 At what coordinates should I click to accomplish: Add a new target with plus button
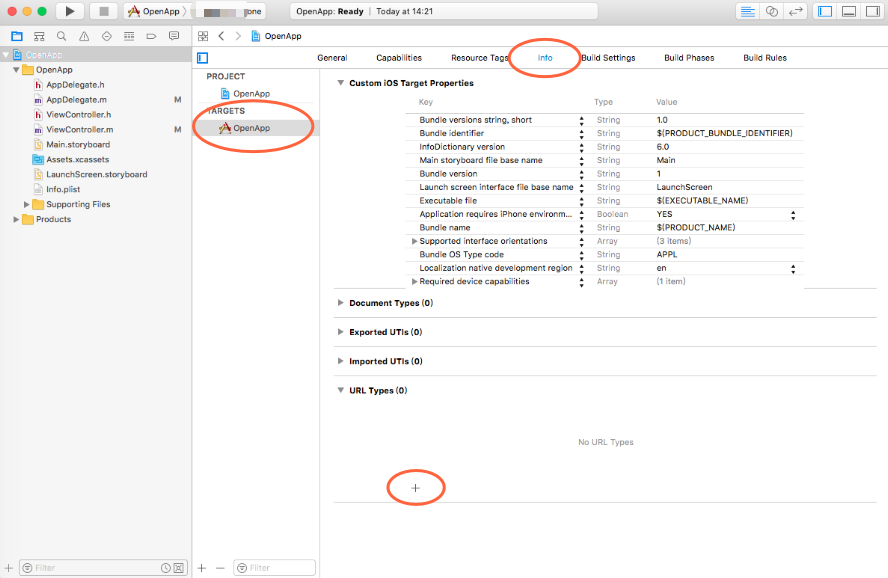[202, 568]
